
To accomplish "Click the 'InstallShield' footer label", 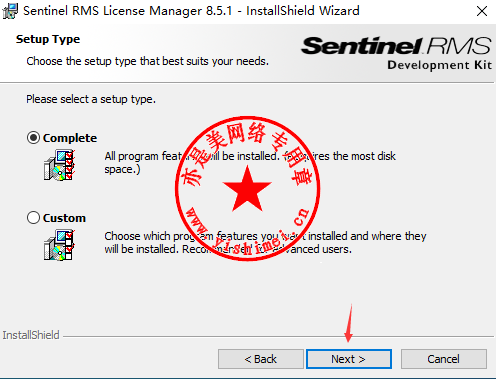I will [31, 335].
